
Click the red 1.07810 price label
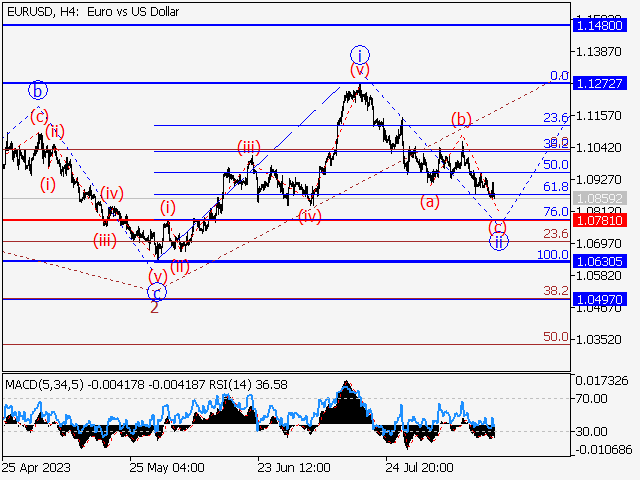(x=600, y=221)
